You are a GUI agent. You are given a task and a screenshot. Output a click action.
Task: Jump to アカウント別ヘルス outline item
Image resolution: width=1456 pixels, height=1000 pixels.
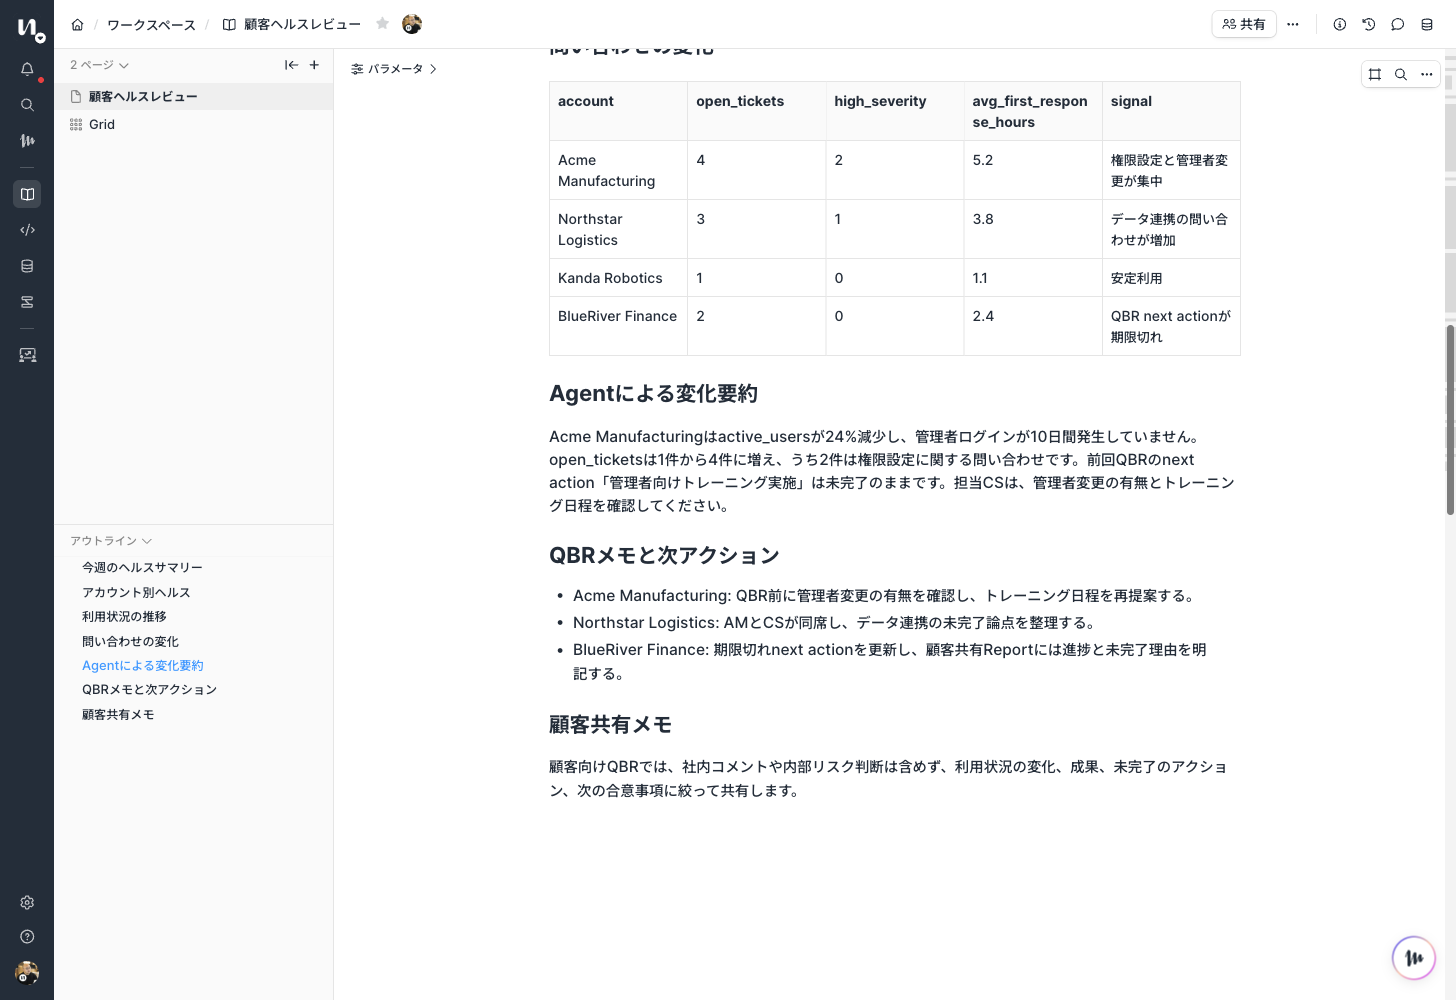tap(136, 593)
